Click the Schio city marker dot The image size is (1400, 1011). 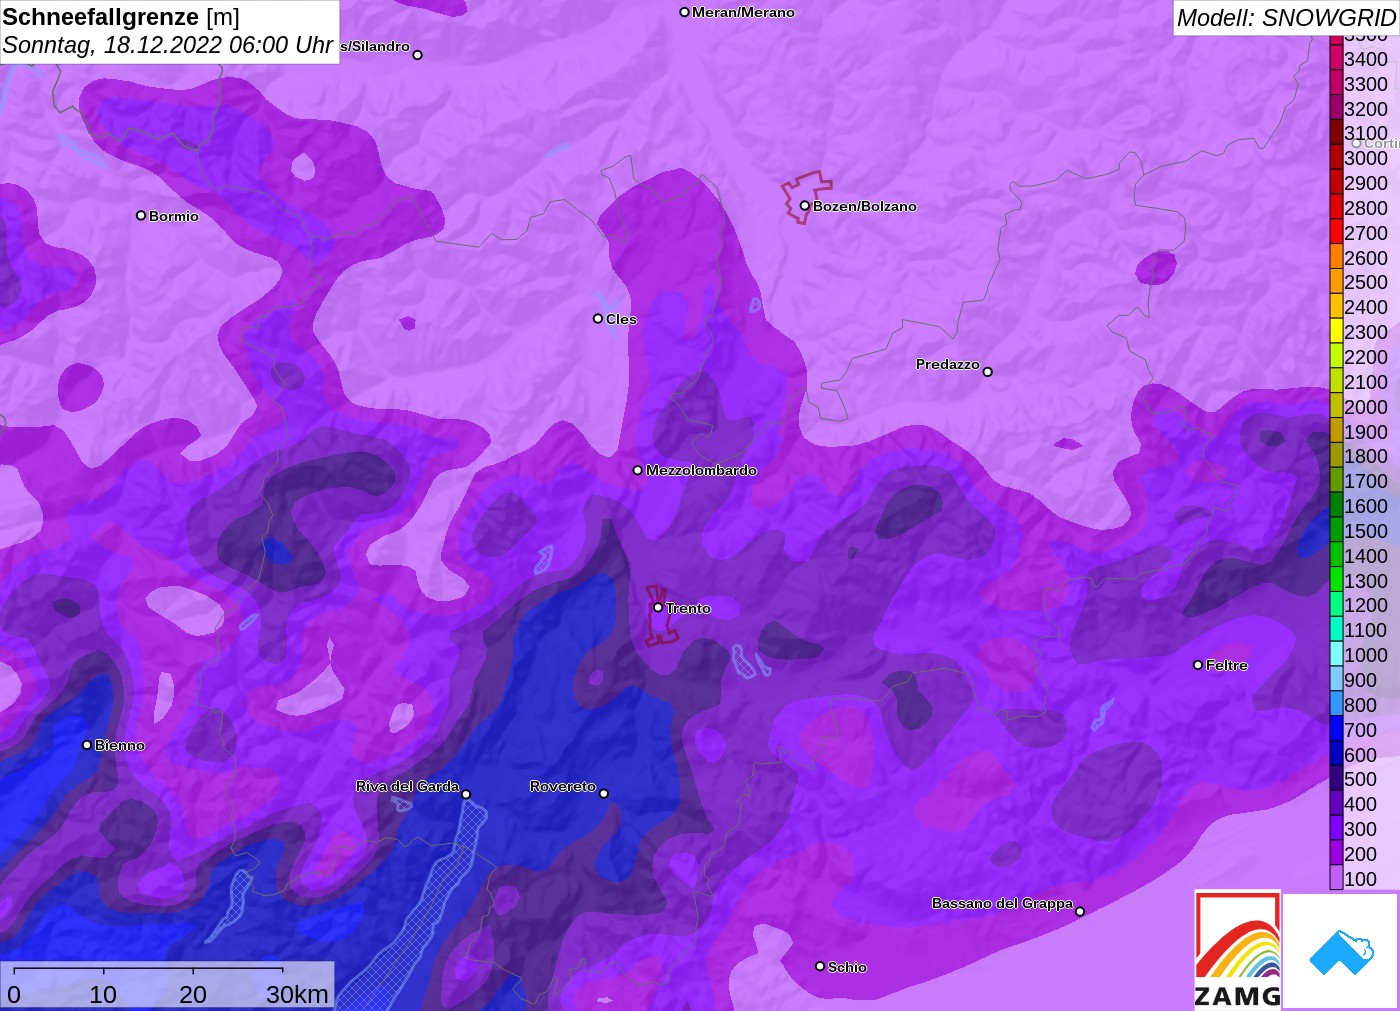(820, 967)
